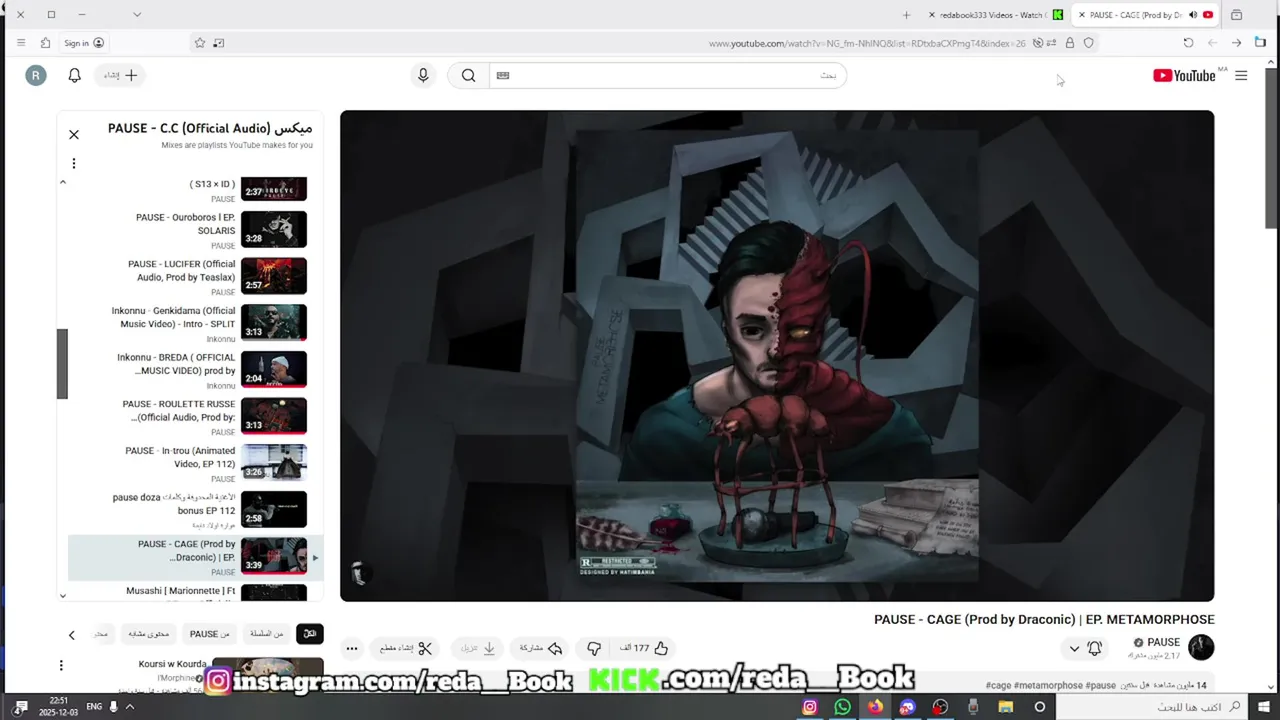Open the browser application menu

21,43
